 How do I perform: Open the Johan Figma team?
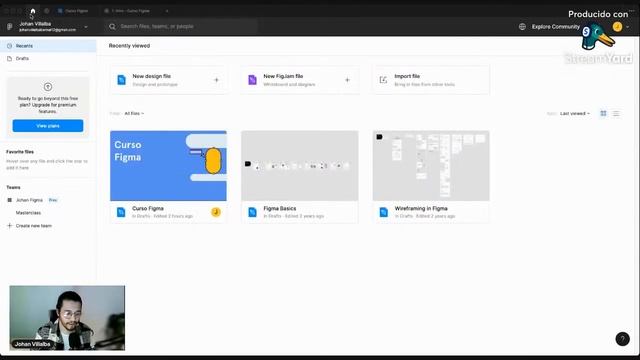coord(29,200)
